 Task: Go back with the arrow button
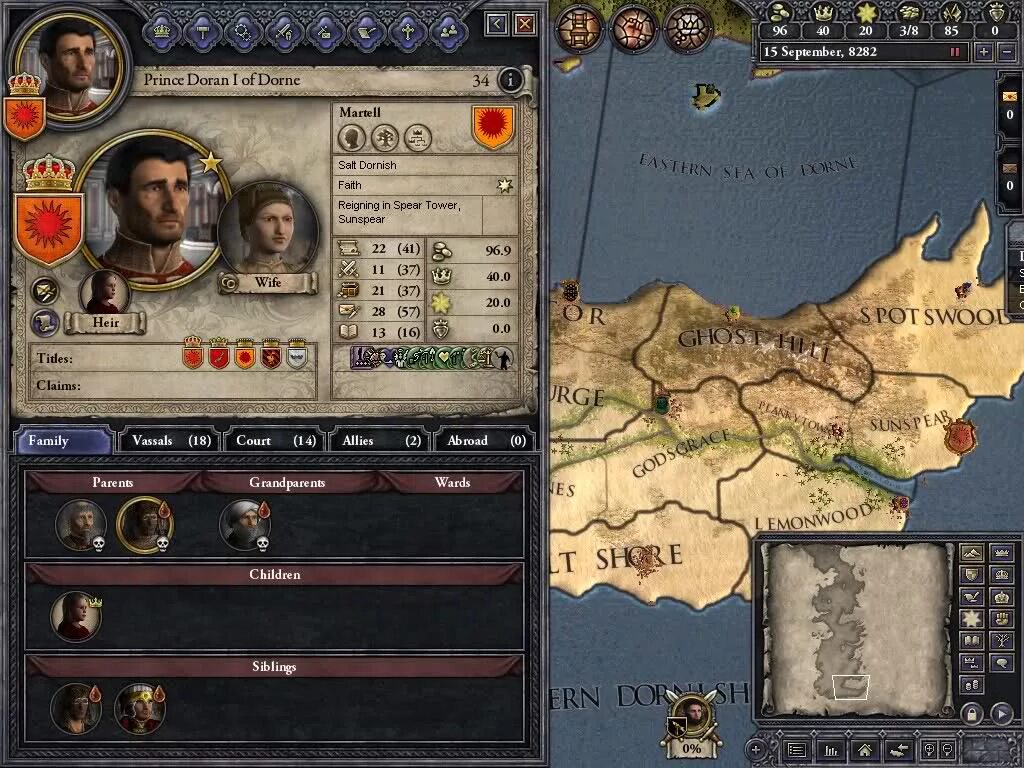[497, 24]
